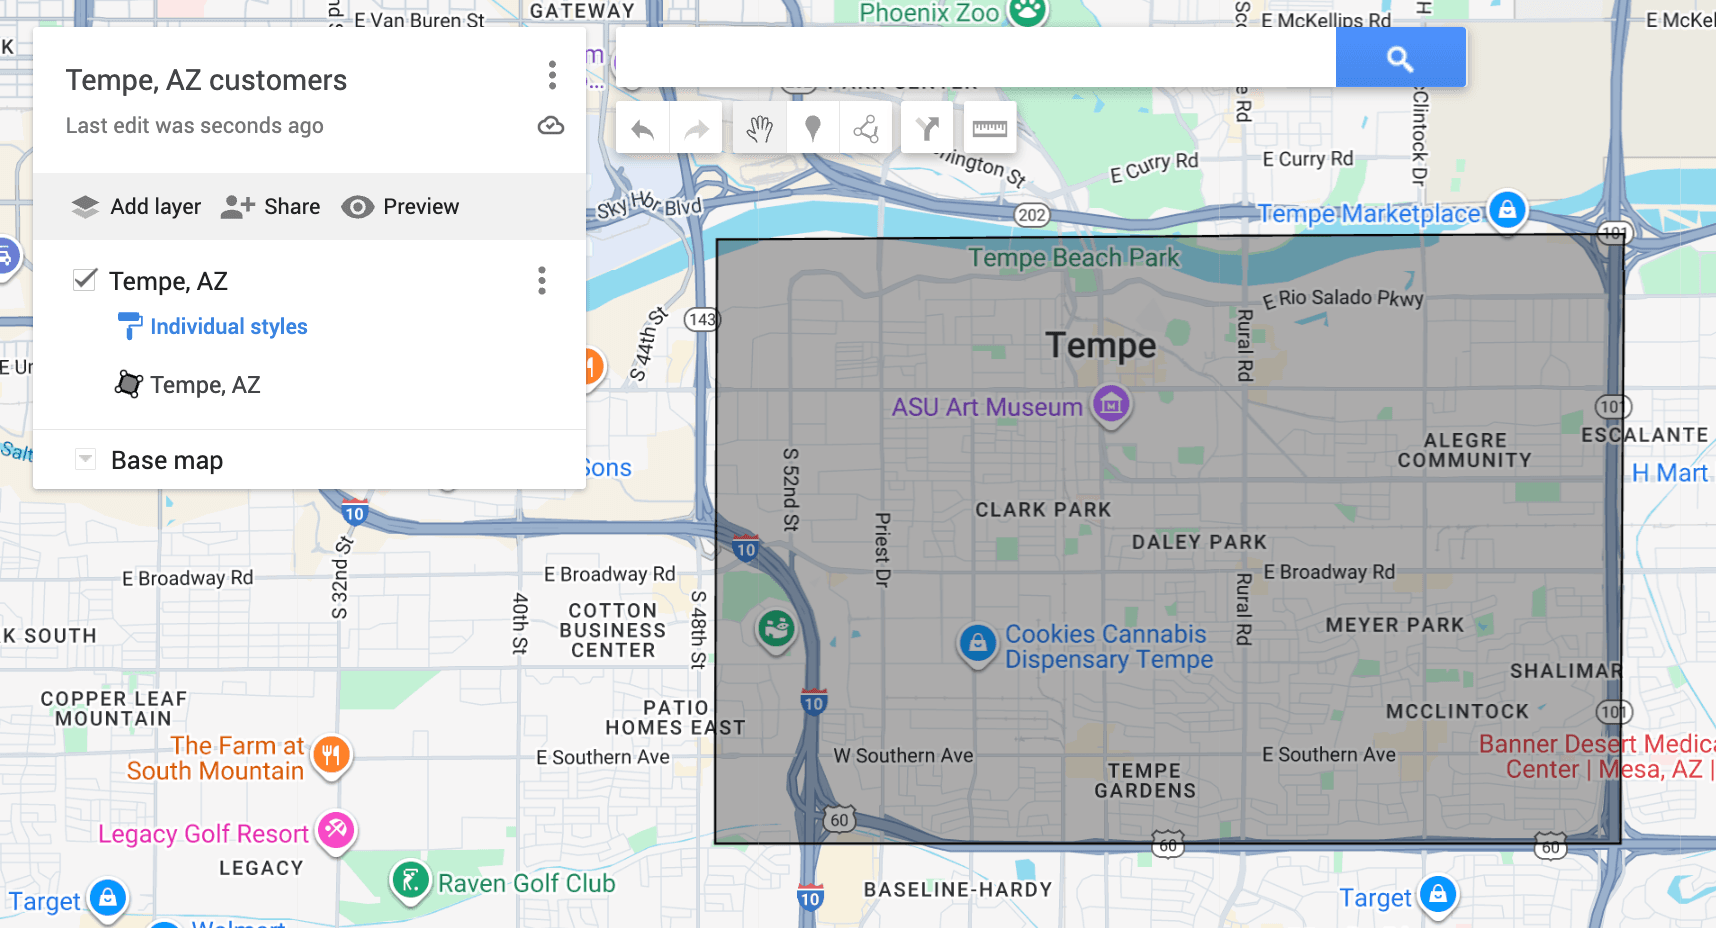Click the Raven Golf Club label
Image resolution: width=1716 pixels, height=928 pixels.
pyautogui.click(x=526, y=883)
